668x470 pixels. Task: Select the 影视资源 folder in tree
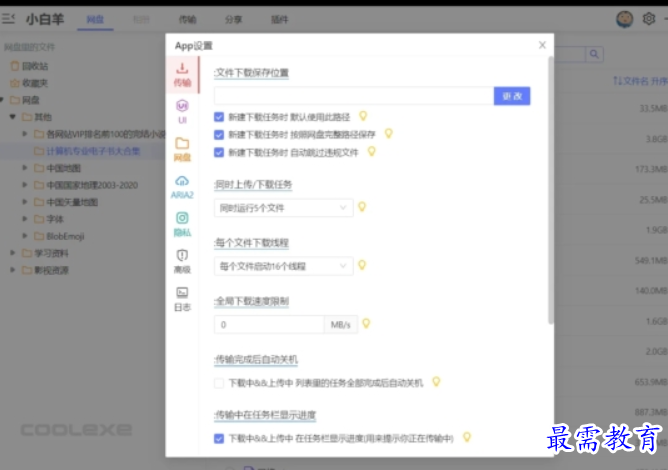pos(51,270)
